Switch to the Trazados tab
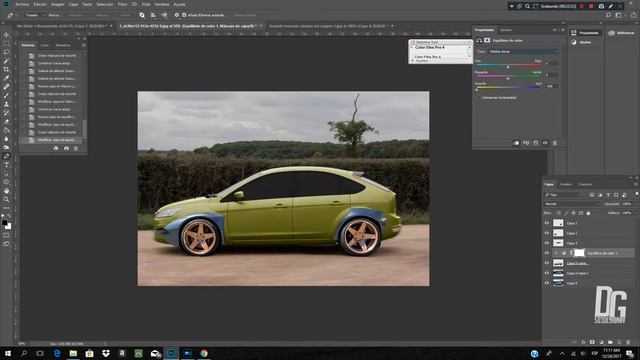Viewport: 640px width, 360px height. point(584,184)
